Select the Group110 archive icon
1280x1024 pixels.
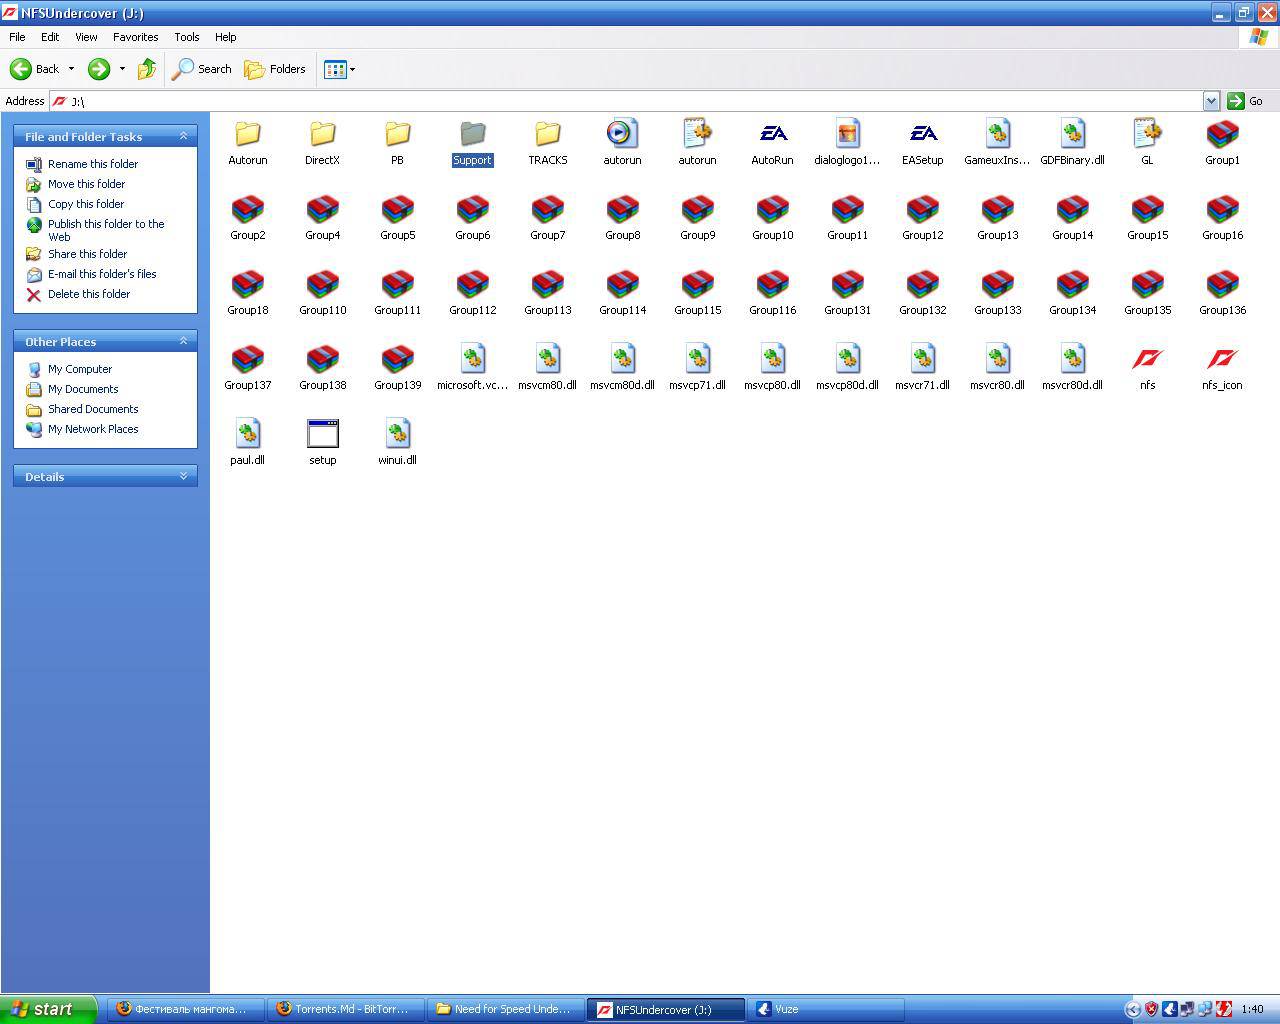click(322, 283)
